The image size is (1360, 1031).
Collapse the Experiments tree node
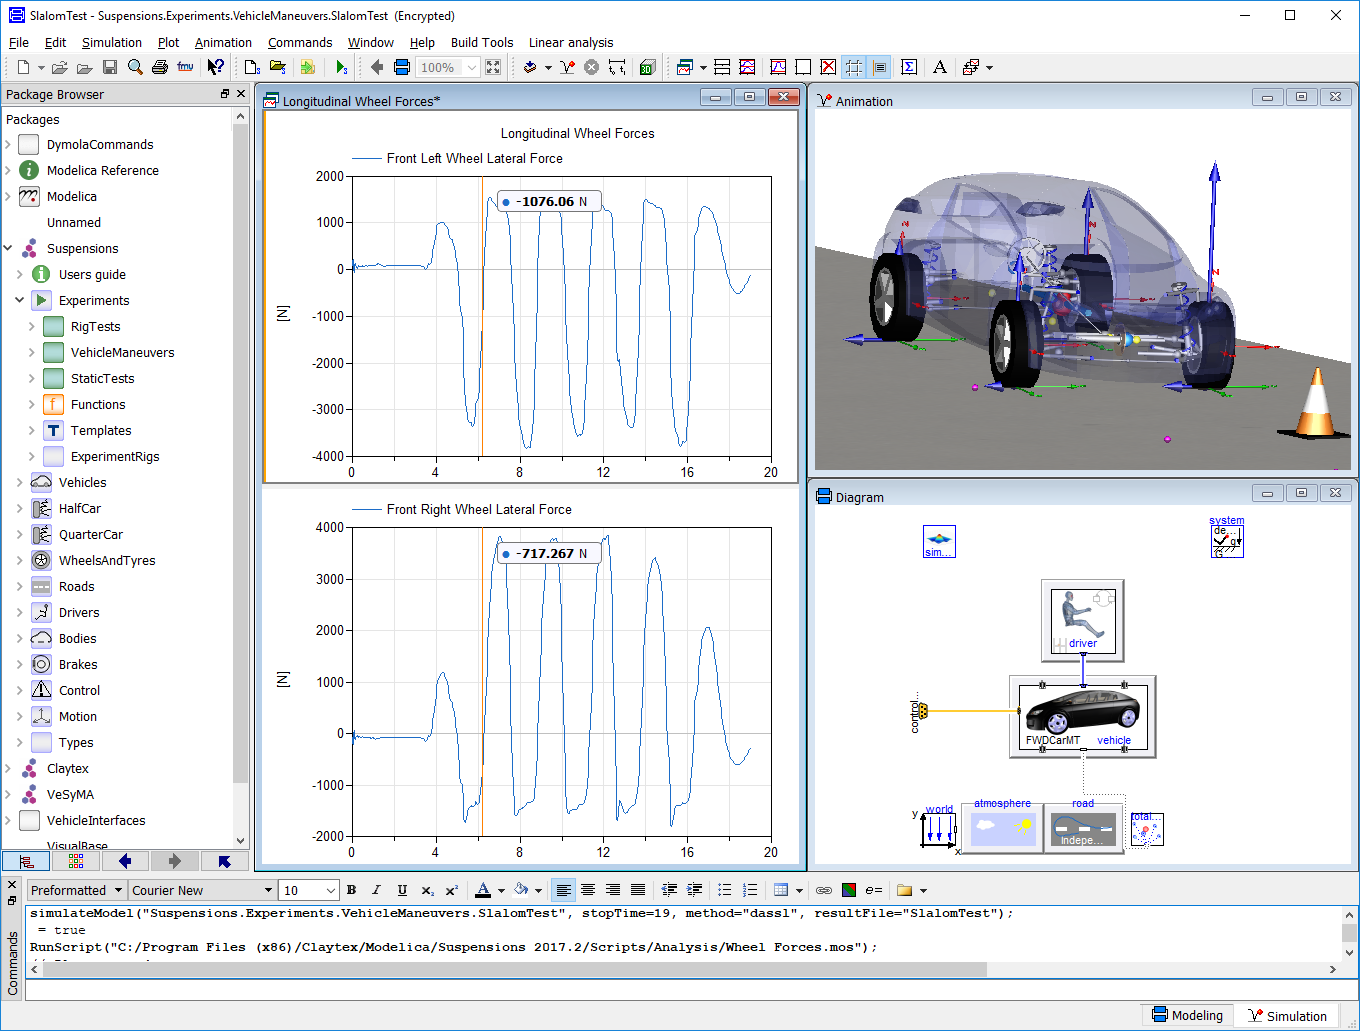click(x=19, y=301)
